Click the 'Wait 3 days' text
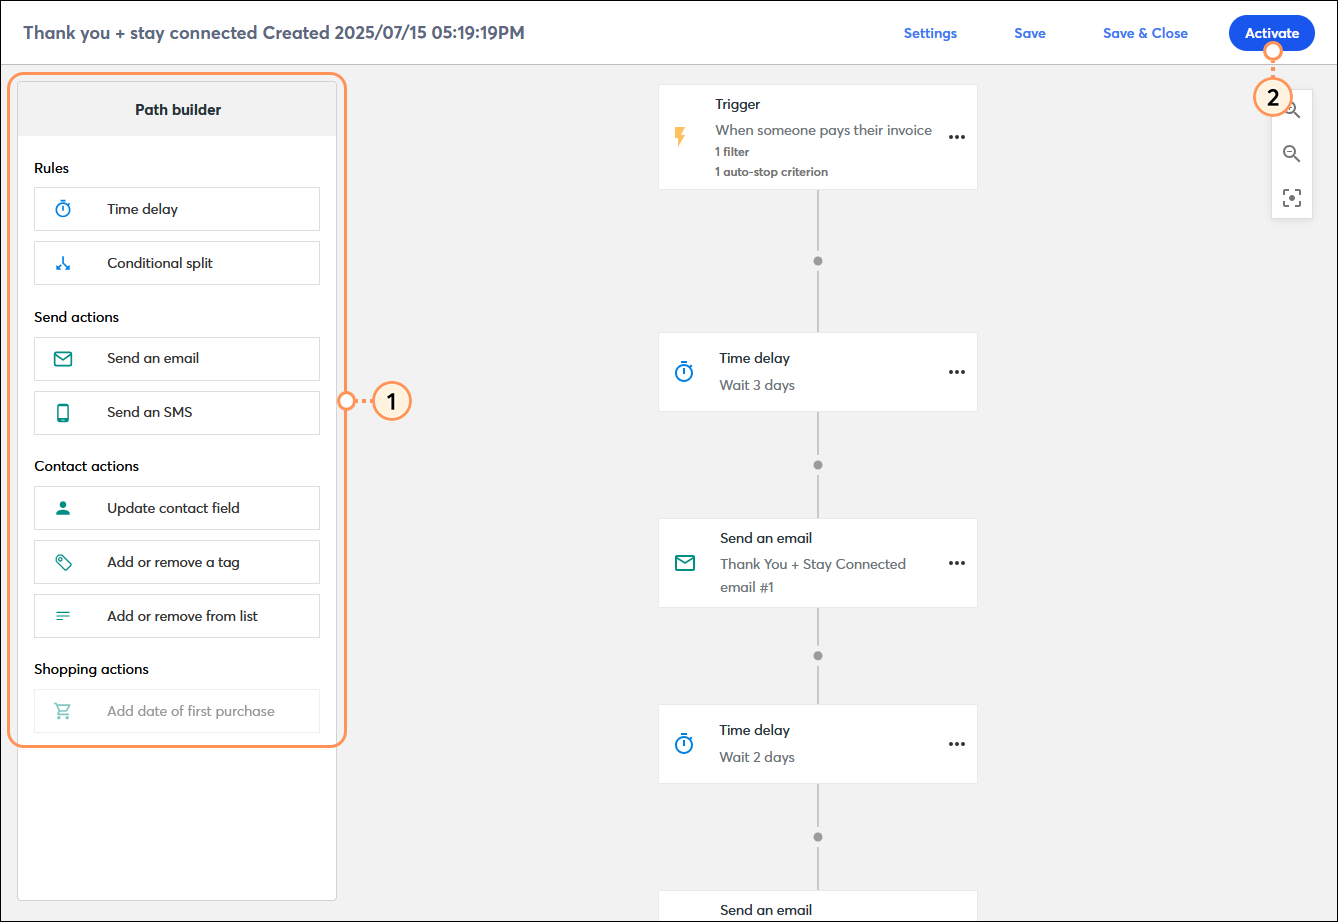The image size is (1338, 922). (x=757, y=385)
